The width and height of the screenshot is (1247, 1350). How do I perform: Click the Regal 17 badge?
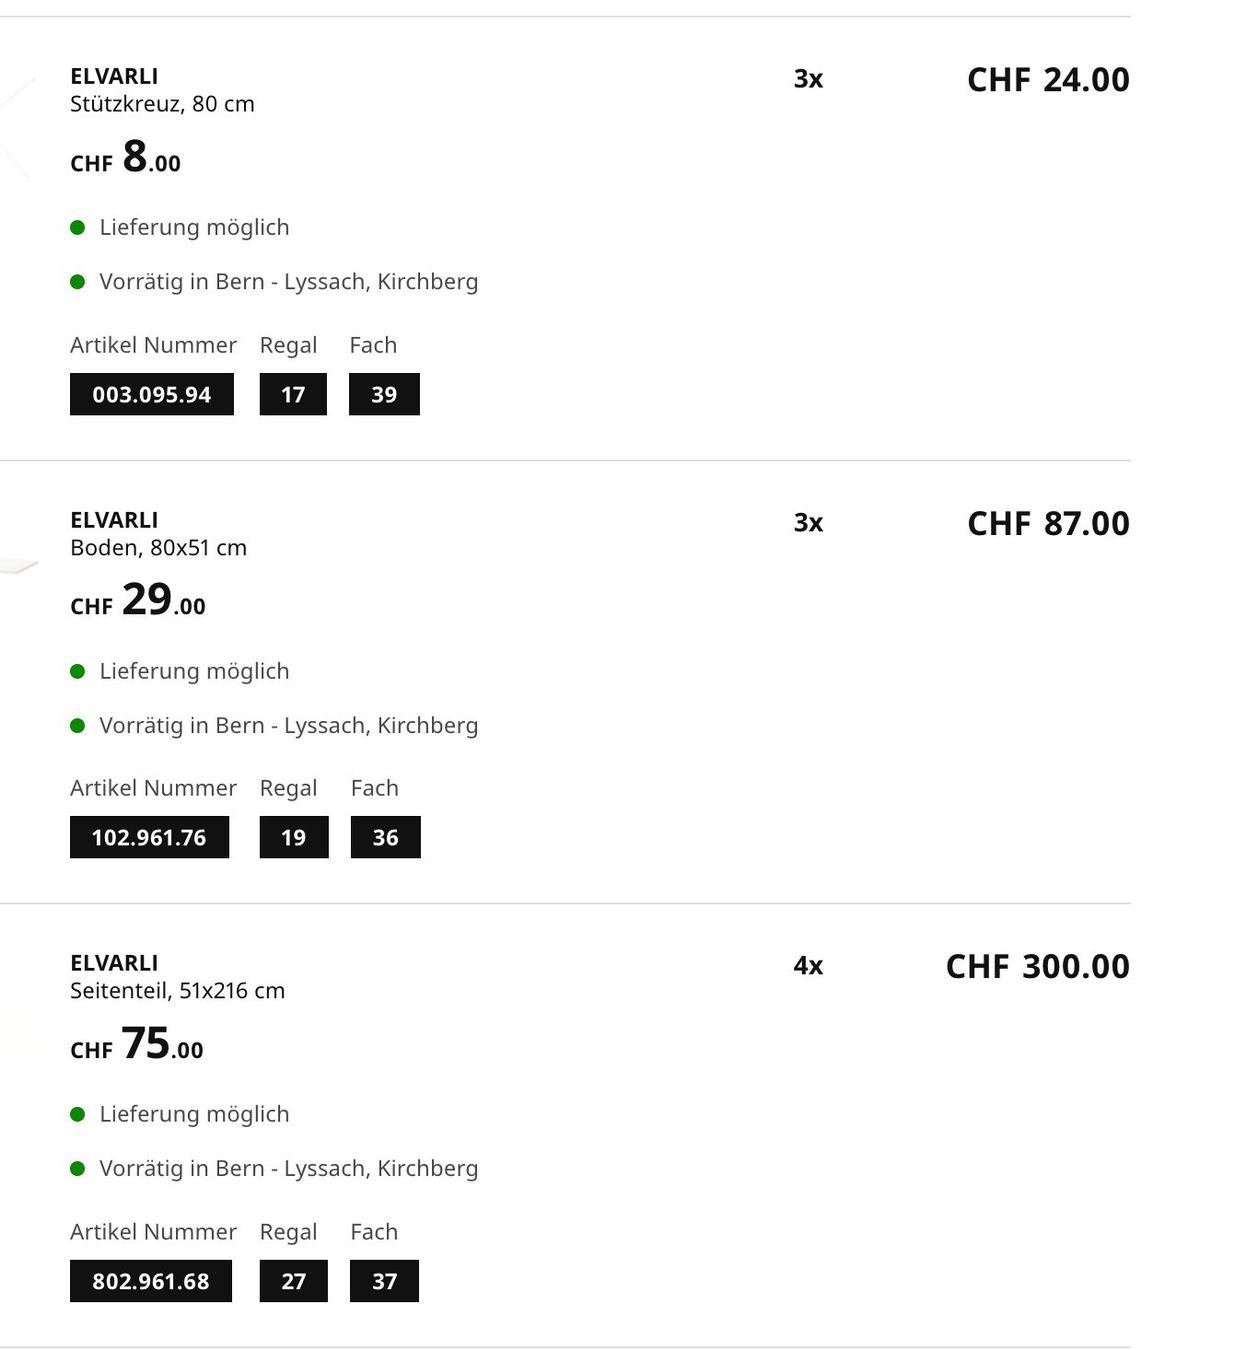293,394
